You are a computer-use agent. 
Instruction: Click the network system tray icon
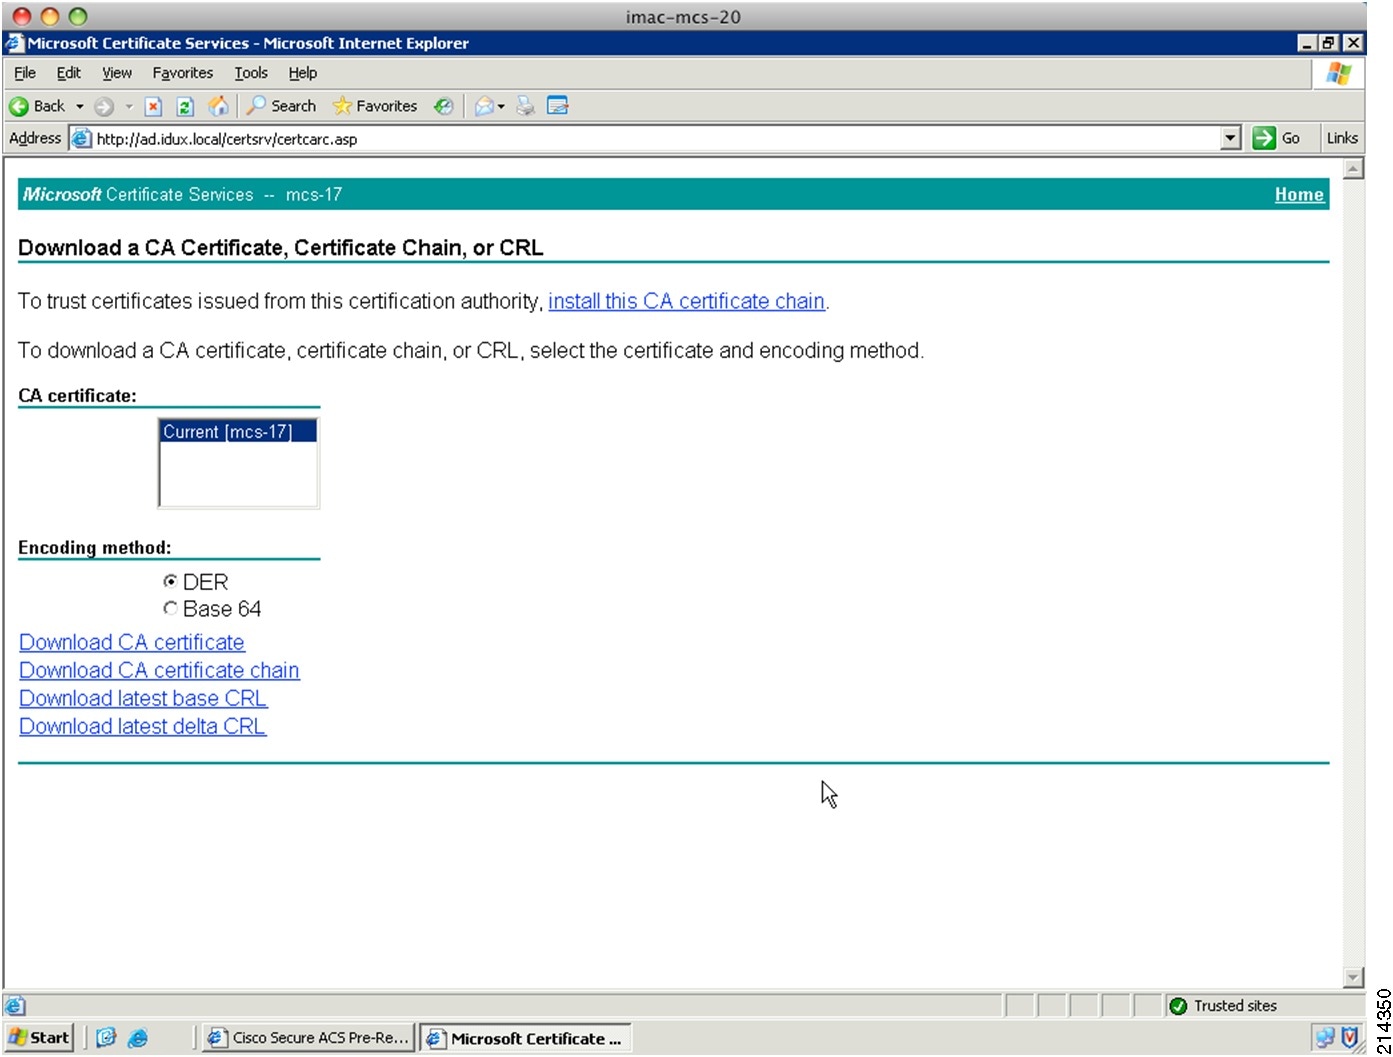pos(1325,1038)
